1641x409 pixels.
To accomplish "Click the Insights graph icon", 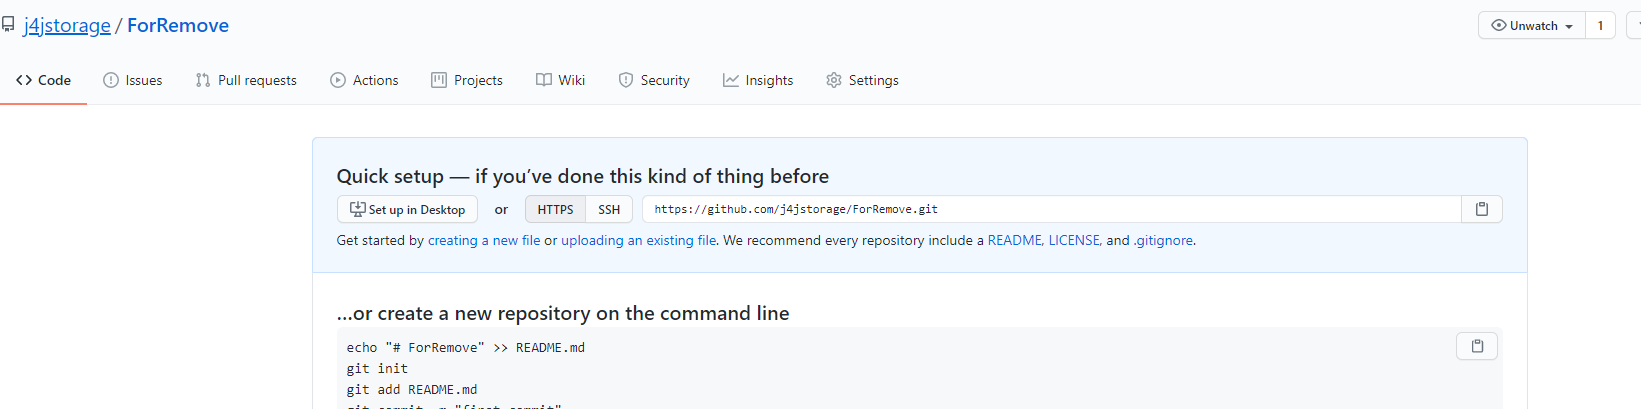I will [x=731, y=80].
